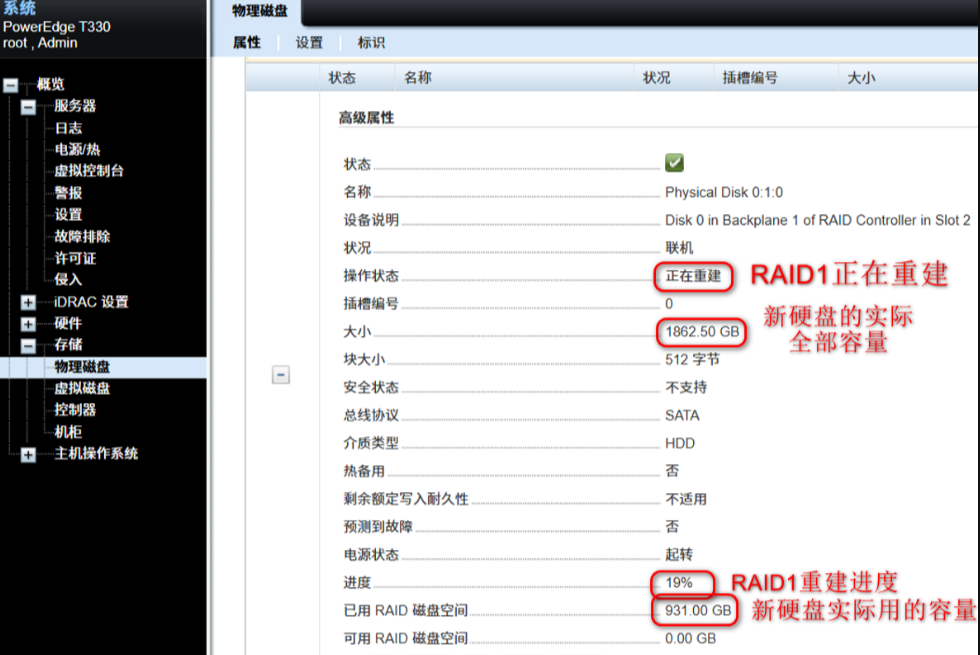This screenshot has height=655, width=980.
Task: Collapse the 存储 tree node
Action: pos(28,346)
